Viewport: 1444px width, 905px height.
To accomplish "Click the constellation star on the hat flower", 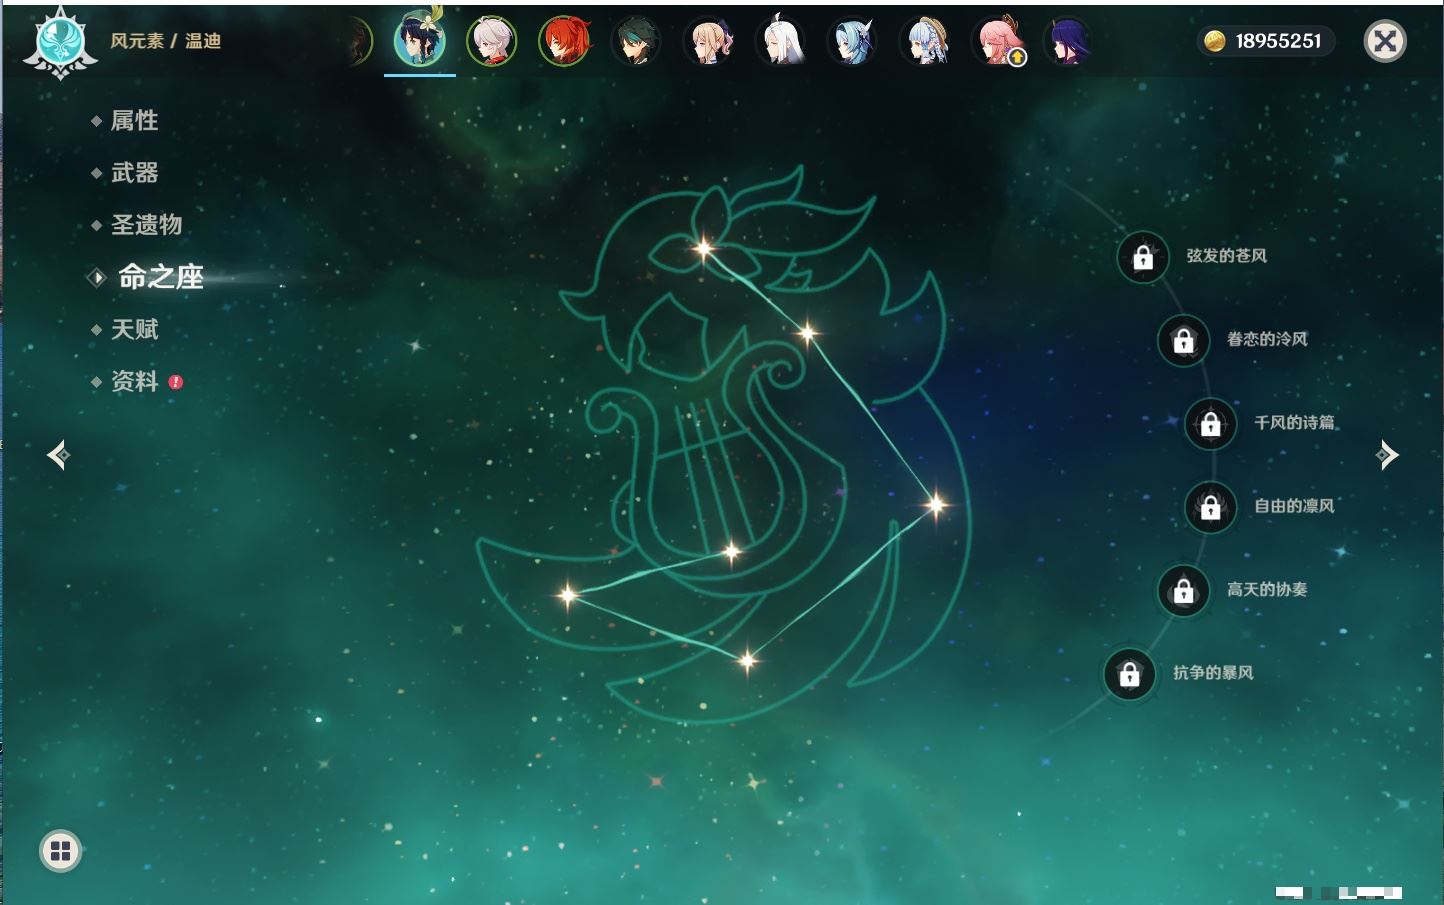I will 704,249.
